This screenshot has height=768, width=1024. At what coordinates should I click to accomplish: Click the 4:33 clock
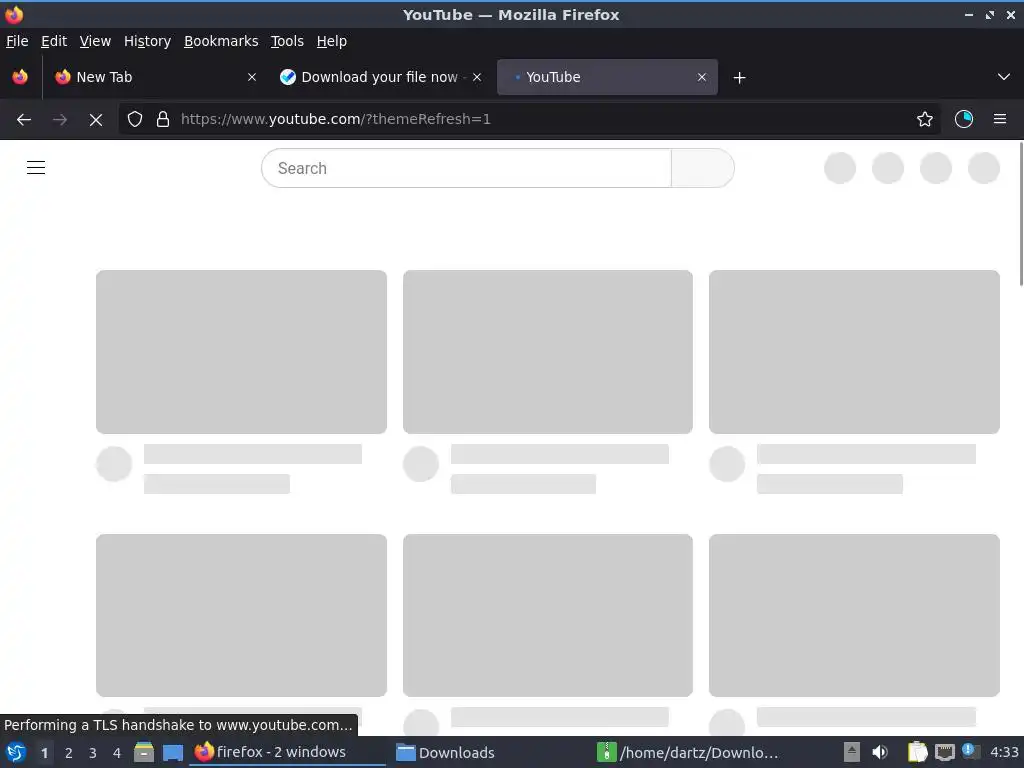[1004, 752]
